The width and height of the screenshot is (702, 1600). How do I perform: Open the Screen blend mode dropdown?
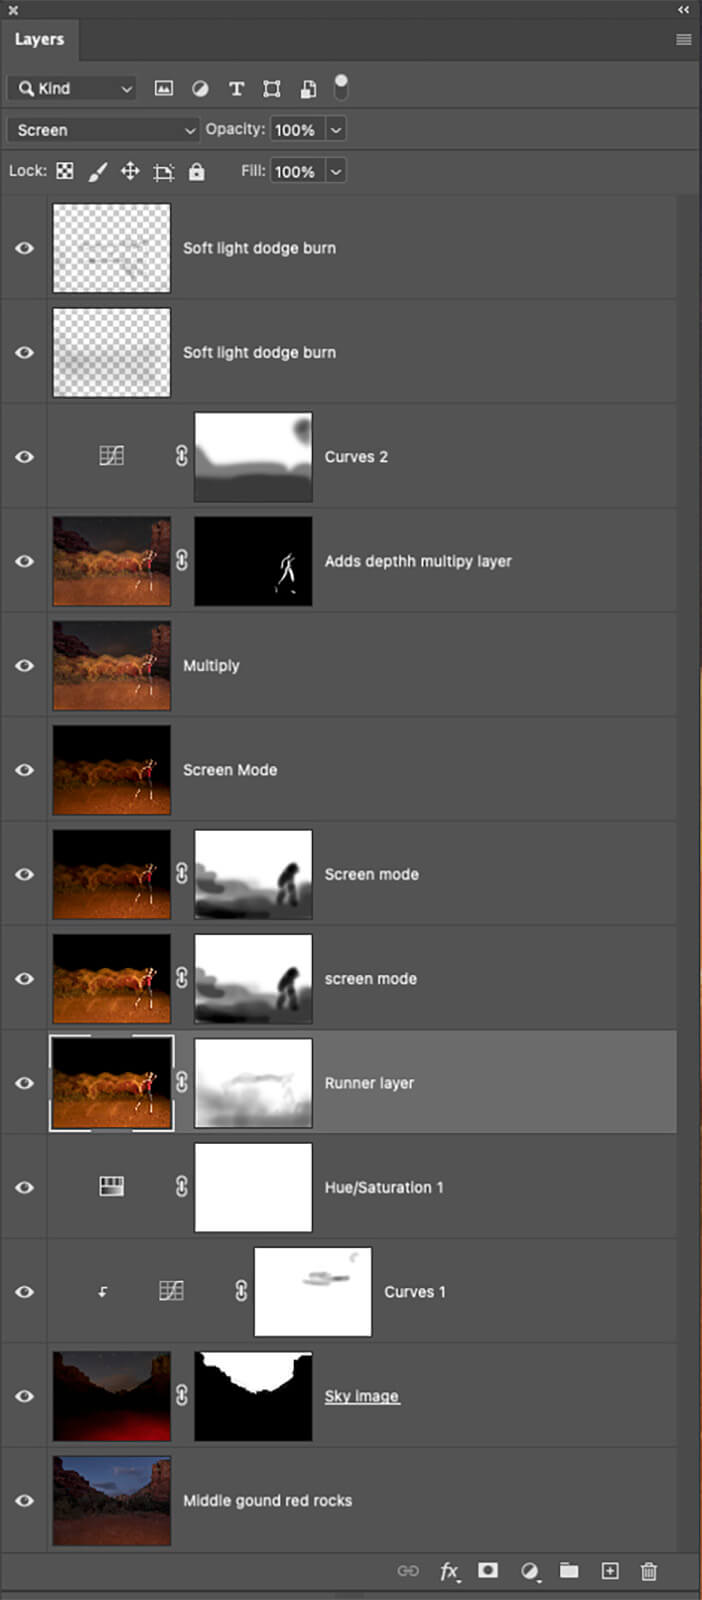[104, 130]
